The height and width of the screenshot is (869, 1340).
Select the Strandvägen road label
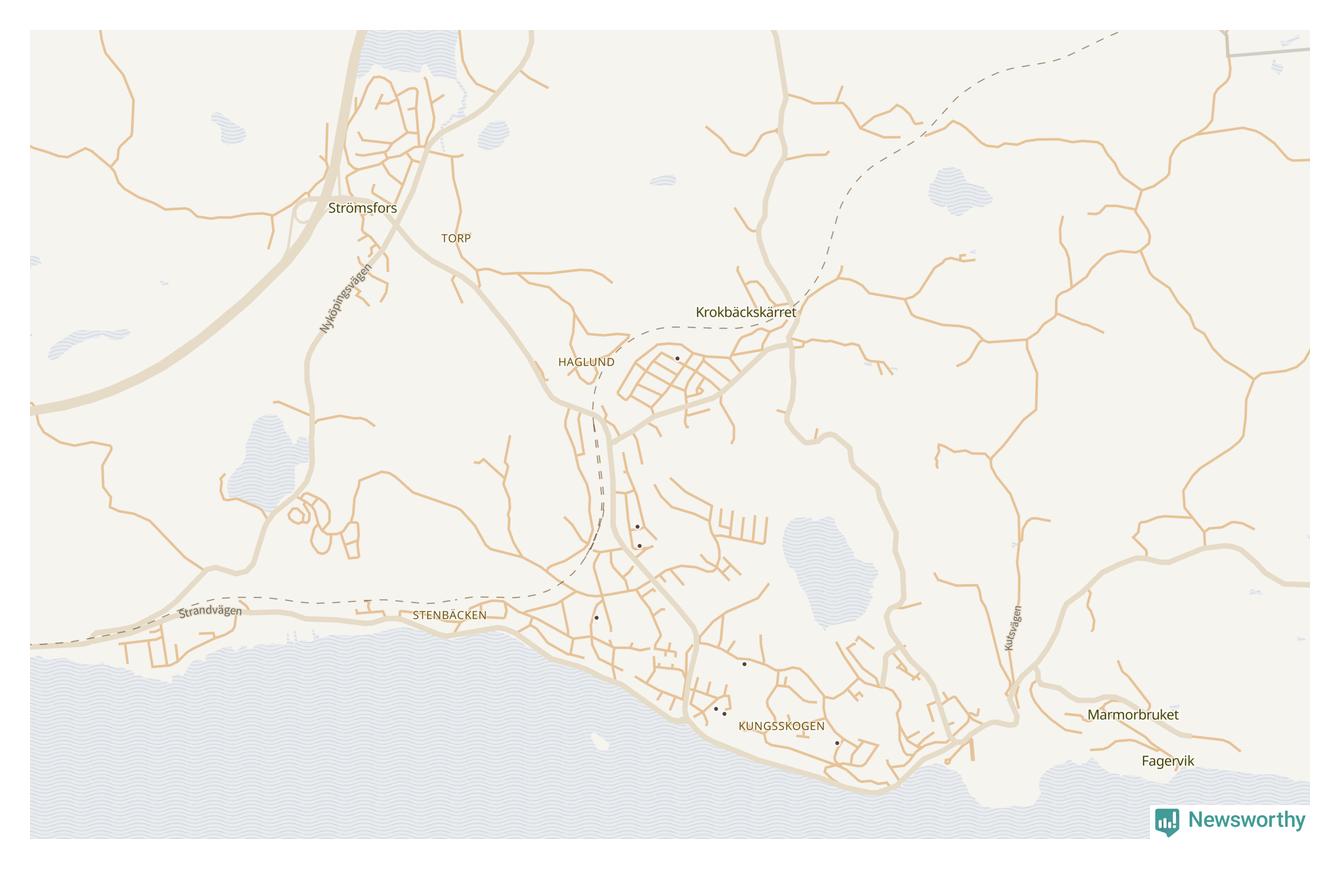click(210, 611)
